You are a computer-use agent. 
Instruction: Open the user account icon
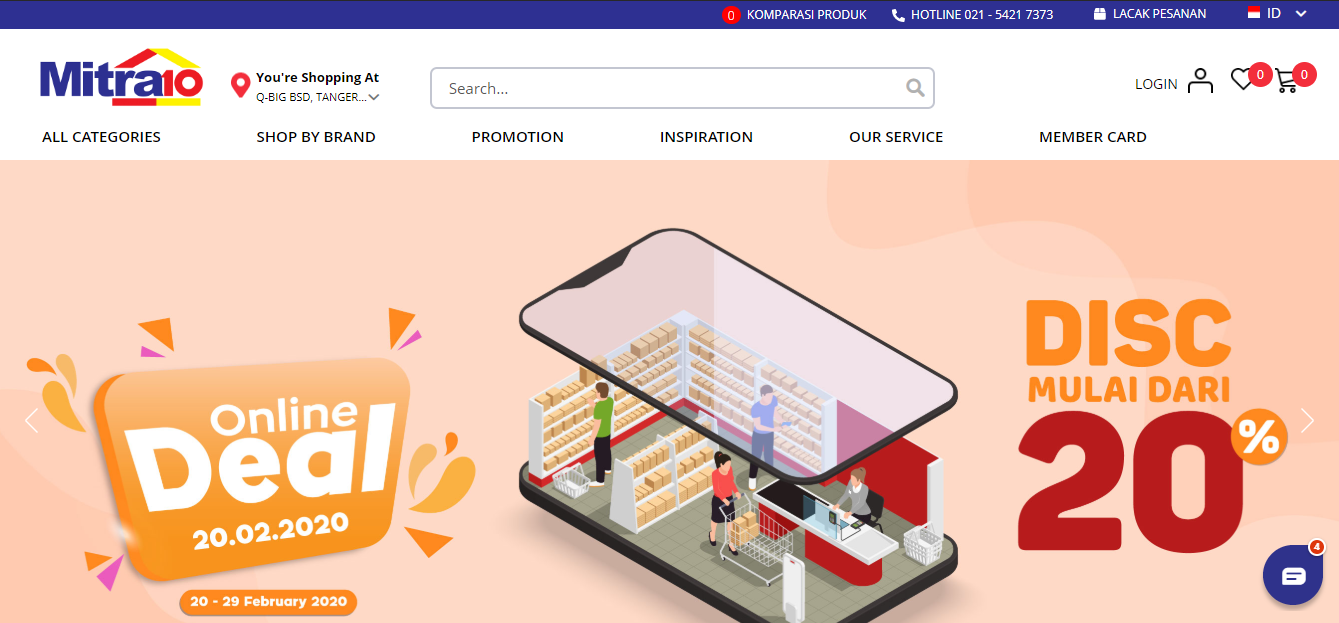click(1200, 81)
